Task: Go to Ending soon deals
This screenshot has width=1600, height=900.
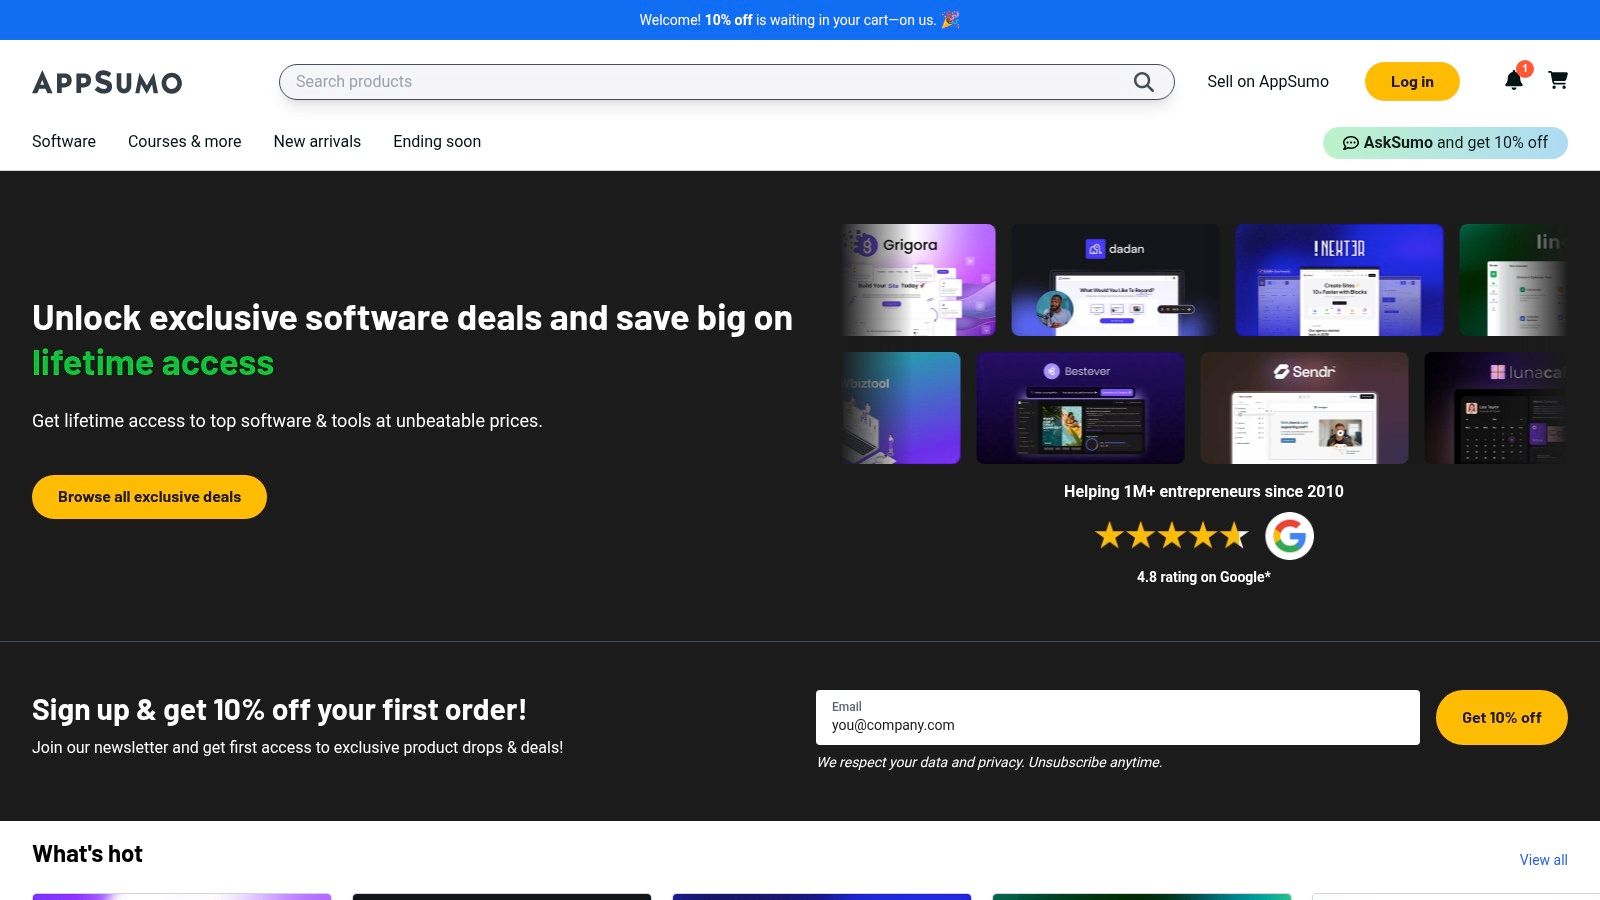Action: coord(437,142)
